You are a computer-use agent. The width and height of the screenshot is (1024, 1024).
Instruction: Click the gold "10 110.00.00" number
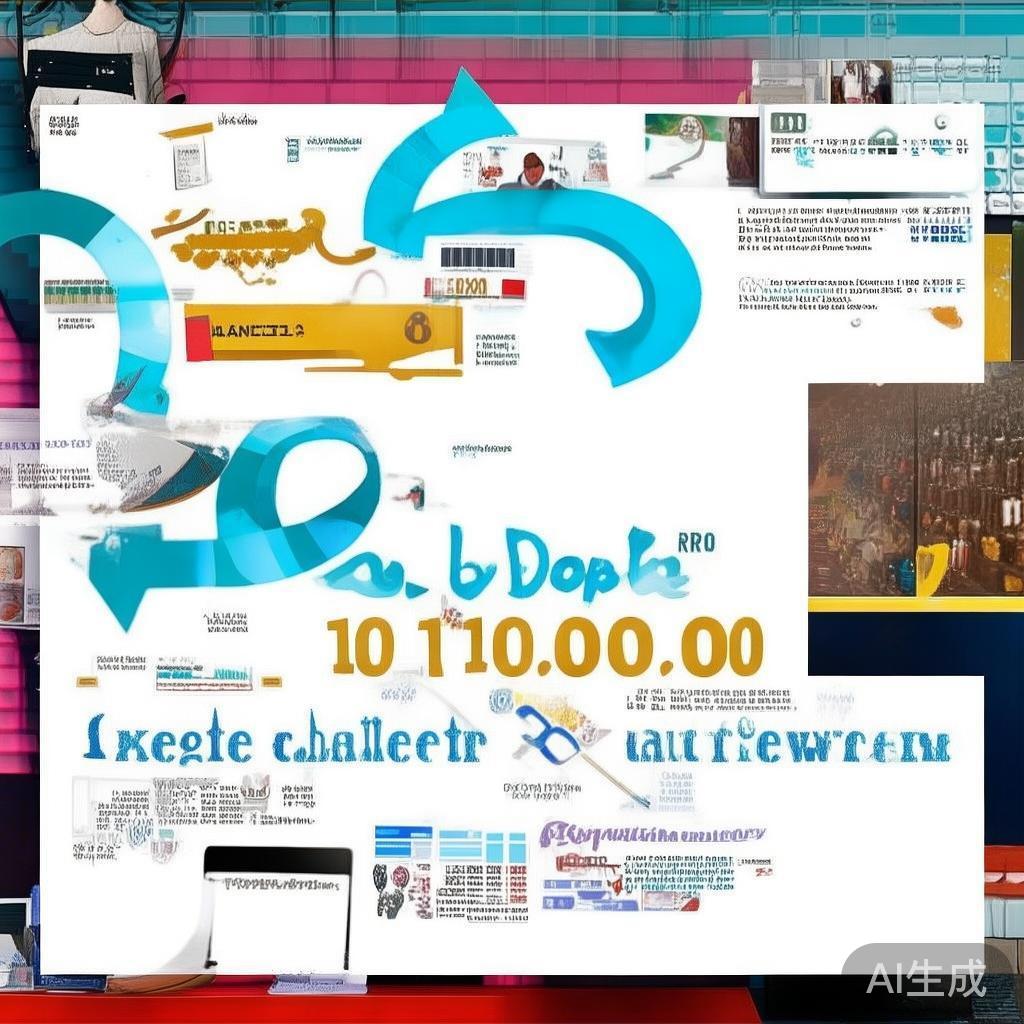[x=545, y=647]
